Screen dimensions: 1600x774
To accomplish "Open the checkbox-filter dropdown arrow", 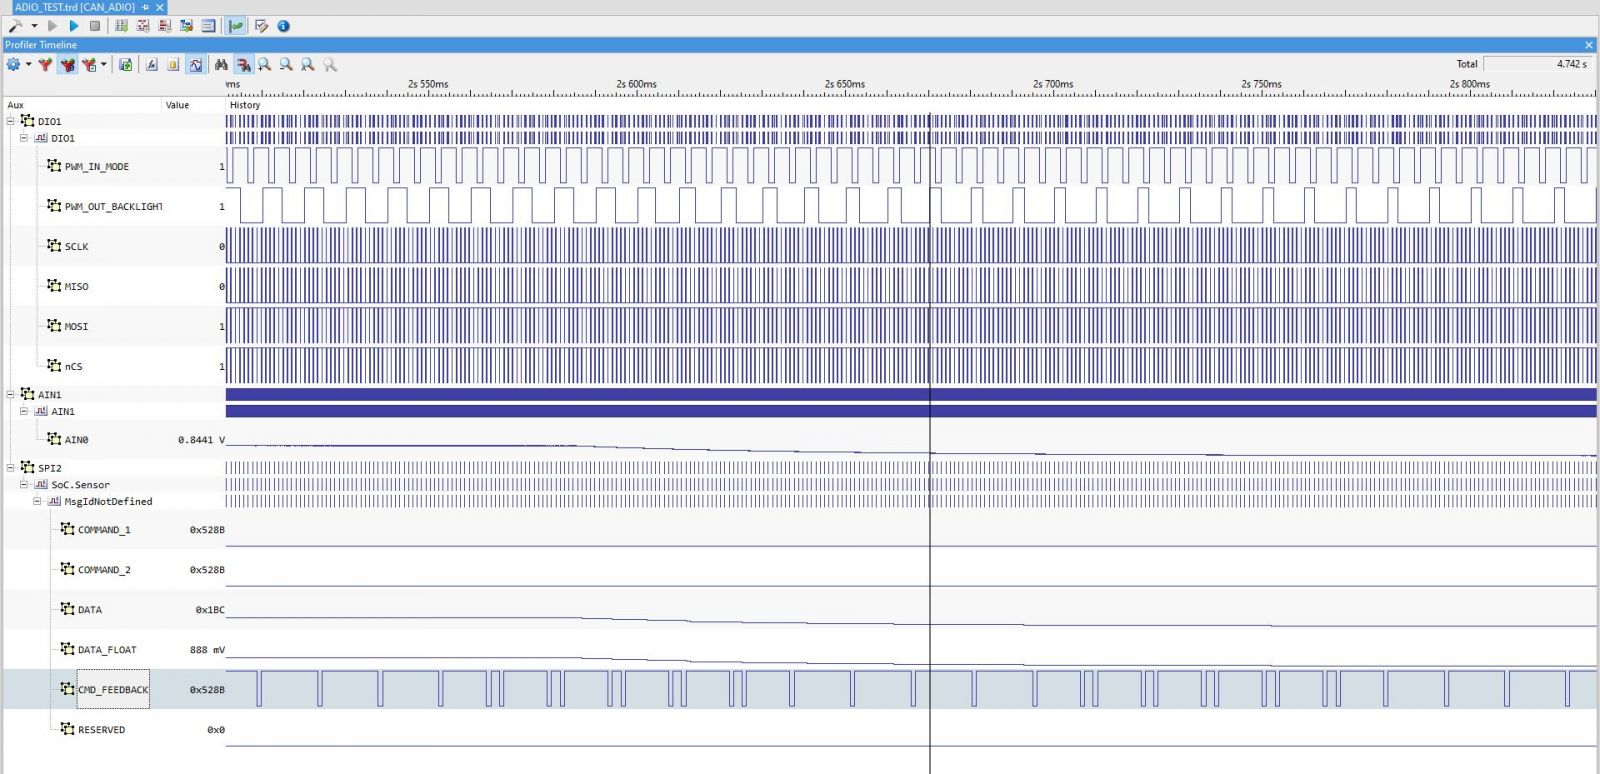I will (x=103, y=64).
